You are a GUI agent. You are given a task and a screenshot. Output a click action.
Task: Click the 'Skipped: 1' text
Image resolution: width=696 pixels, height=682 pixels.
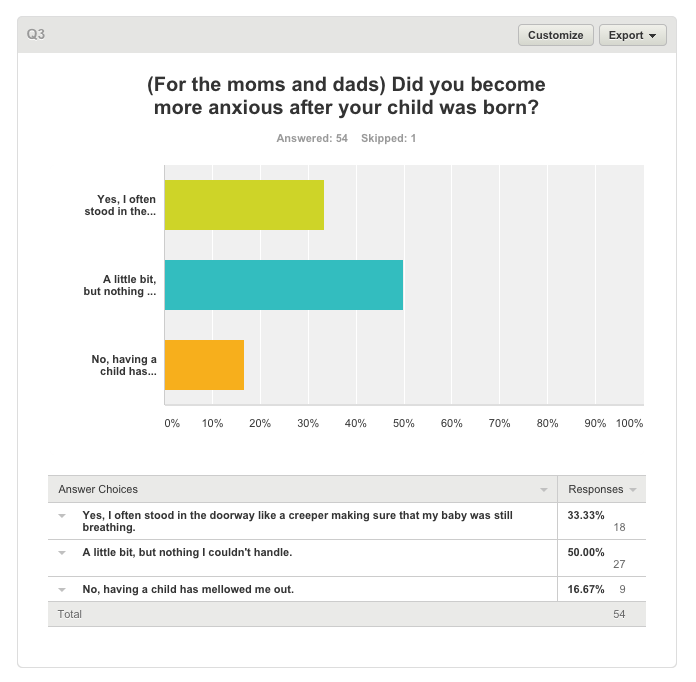(388, 138)
